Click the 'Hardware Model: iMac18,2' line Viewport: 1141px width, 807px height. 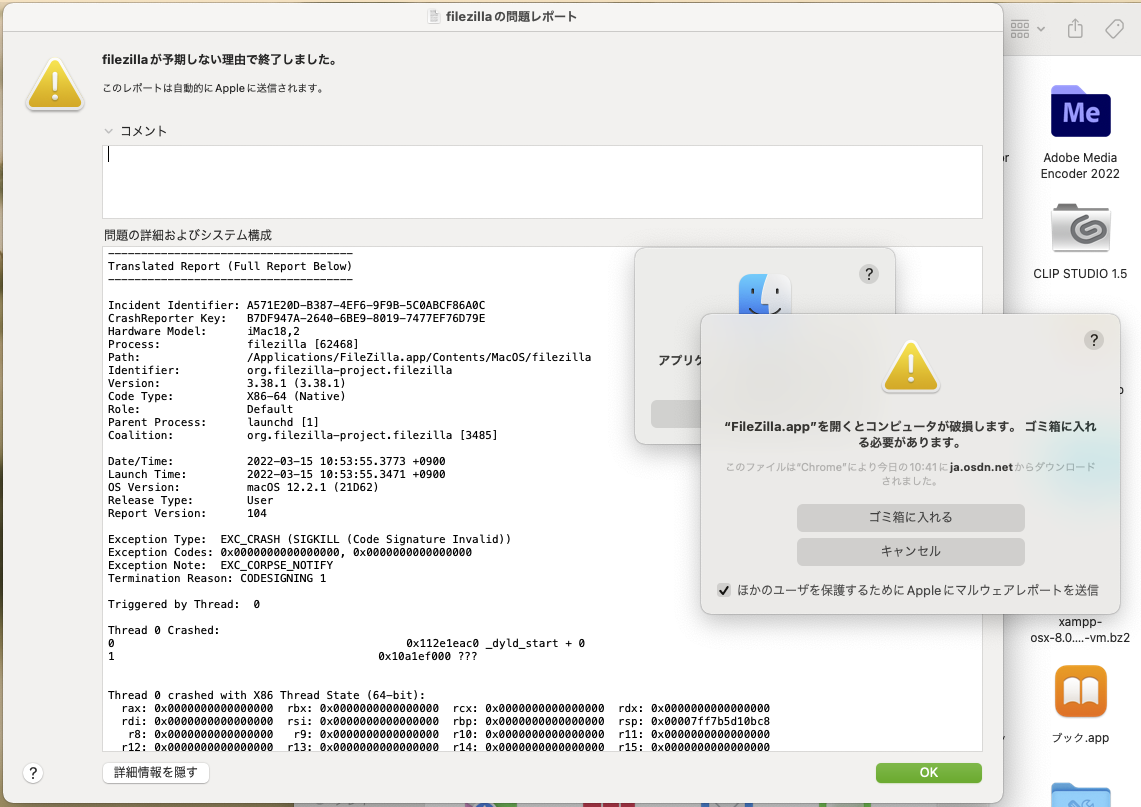point(204,332)
